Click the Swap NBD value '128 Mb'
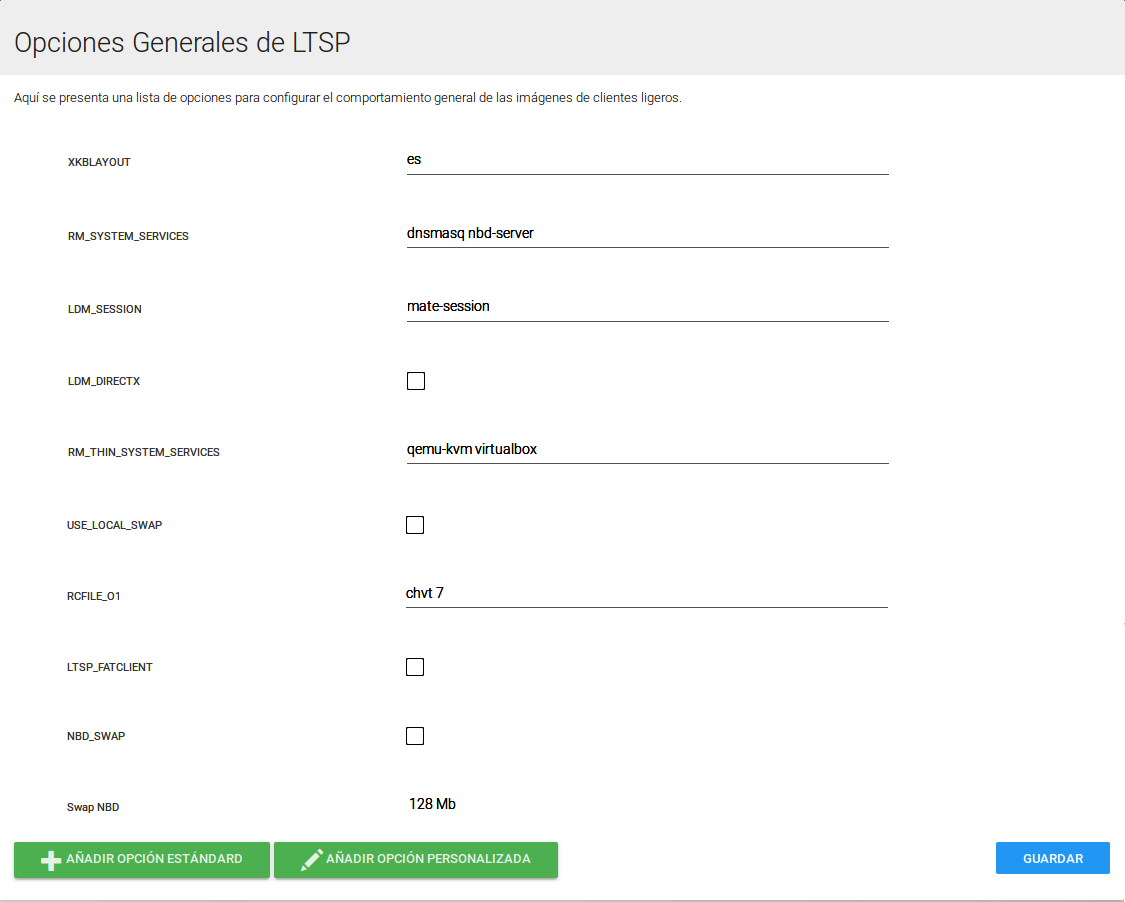 click(432, 804)
